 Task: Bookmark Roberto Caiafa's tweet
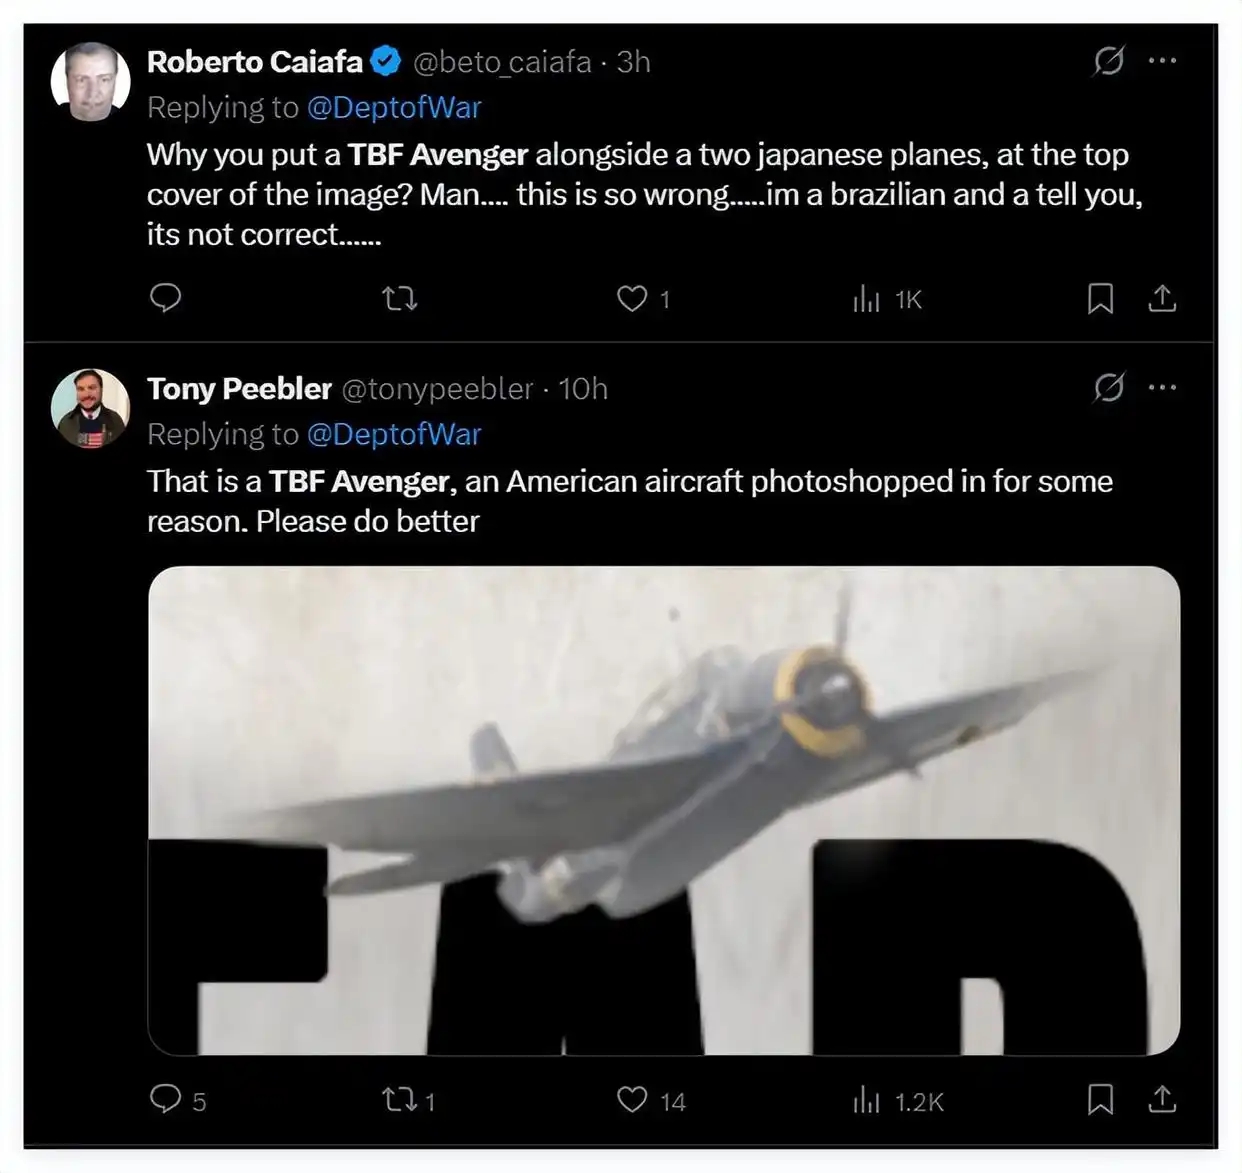1100,298
